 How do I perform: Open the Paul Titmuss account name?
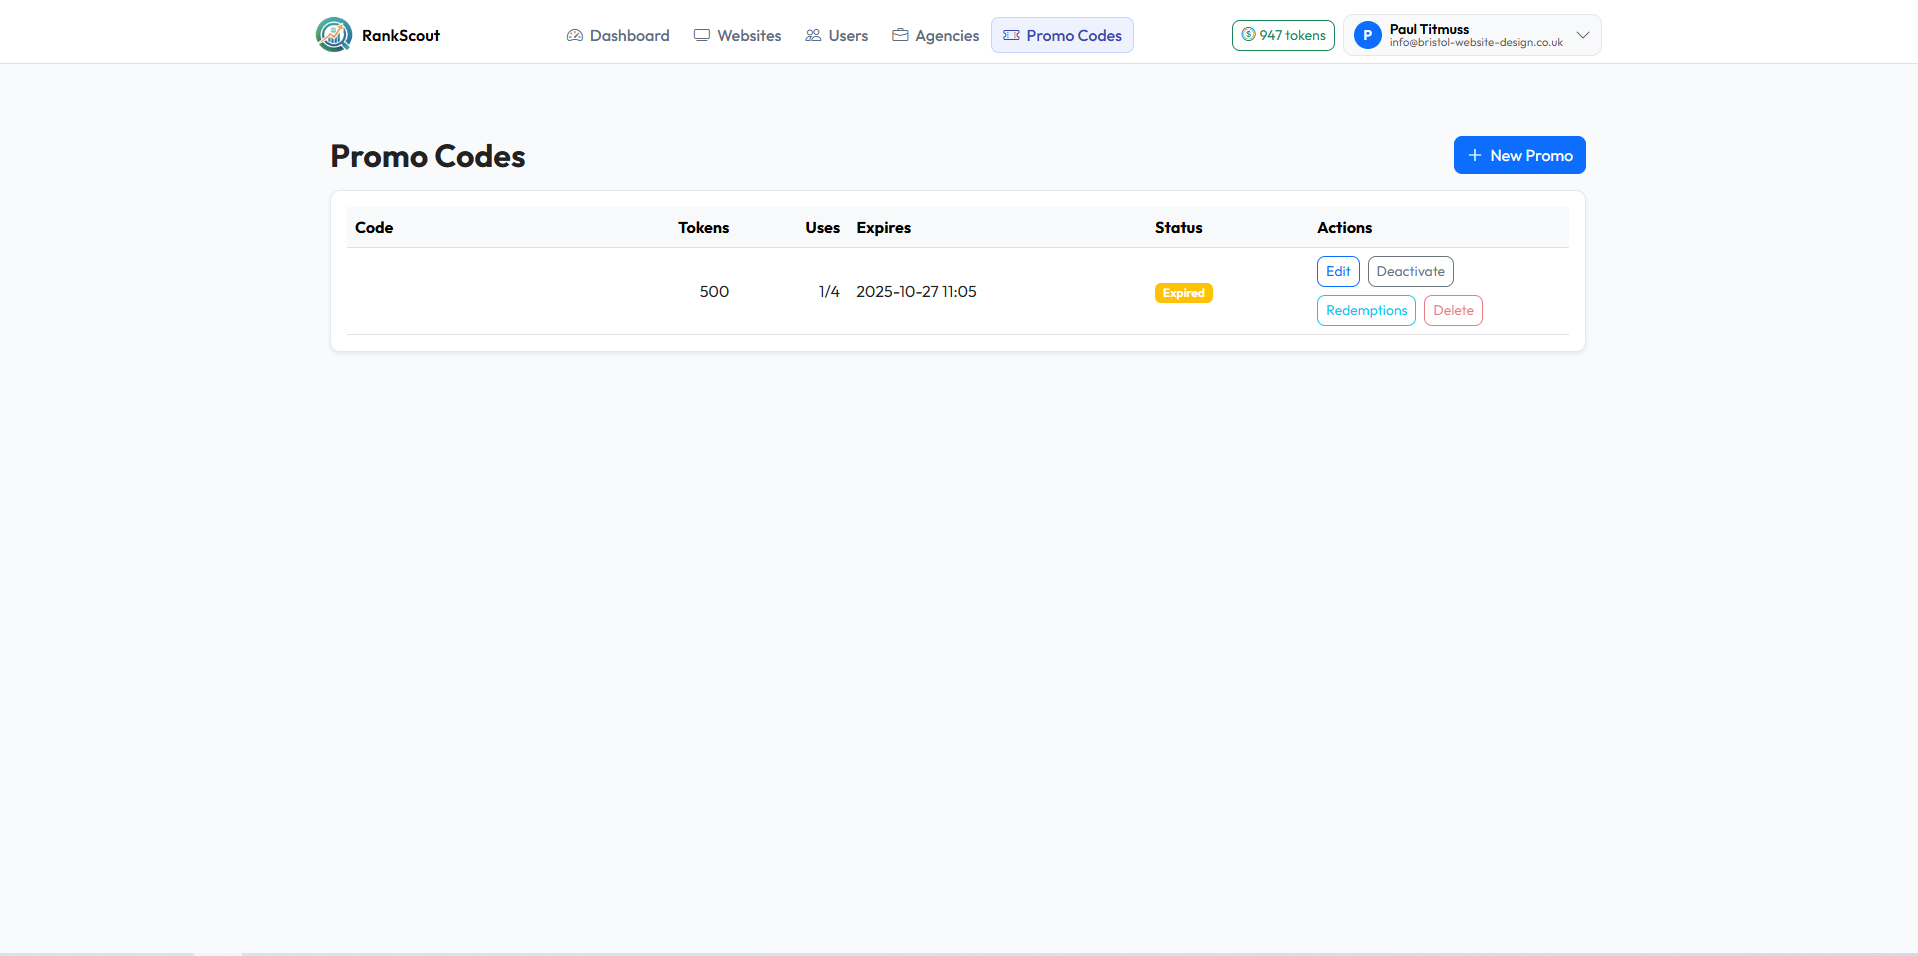point(1429,29)
